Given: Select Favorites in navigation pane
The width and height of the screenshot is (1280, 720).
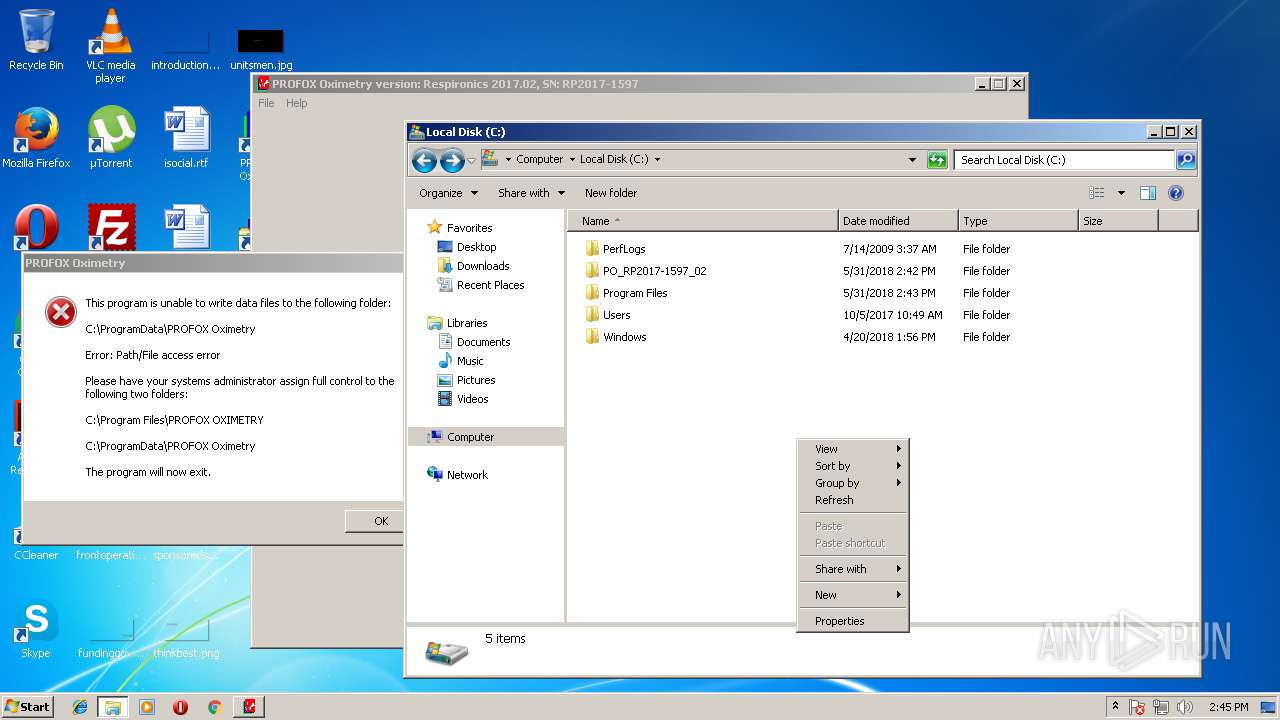Looking at the screenshot, I should pos(469,228).
